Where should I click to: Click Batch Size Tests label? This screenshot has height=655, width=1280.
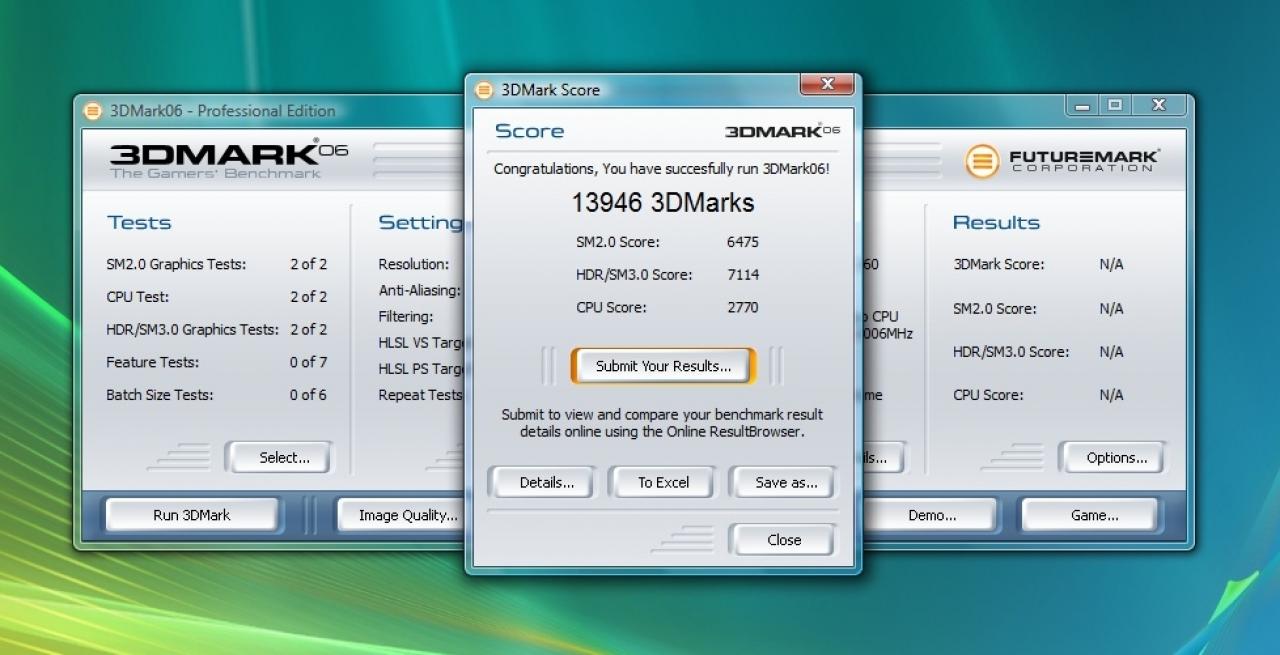159,395
